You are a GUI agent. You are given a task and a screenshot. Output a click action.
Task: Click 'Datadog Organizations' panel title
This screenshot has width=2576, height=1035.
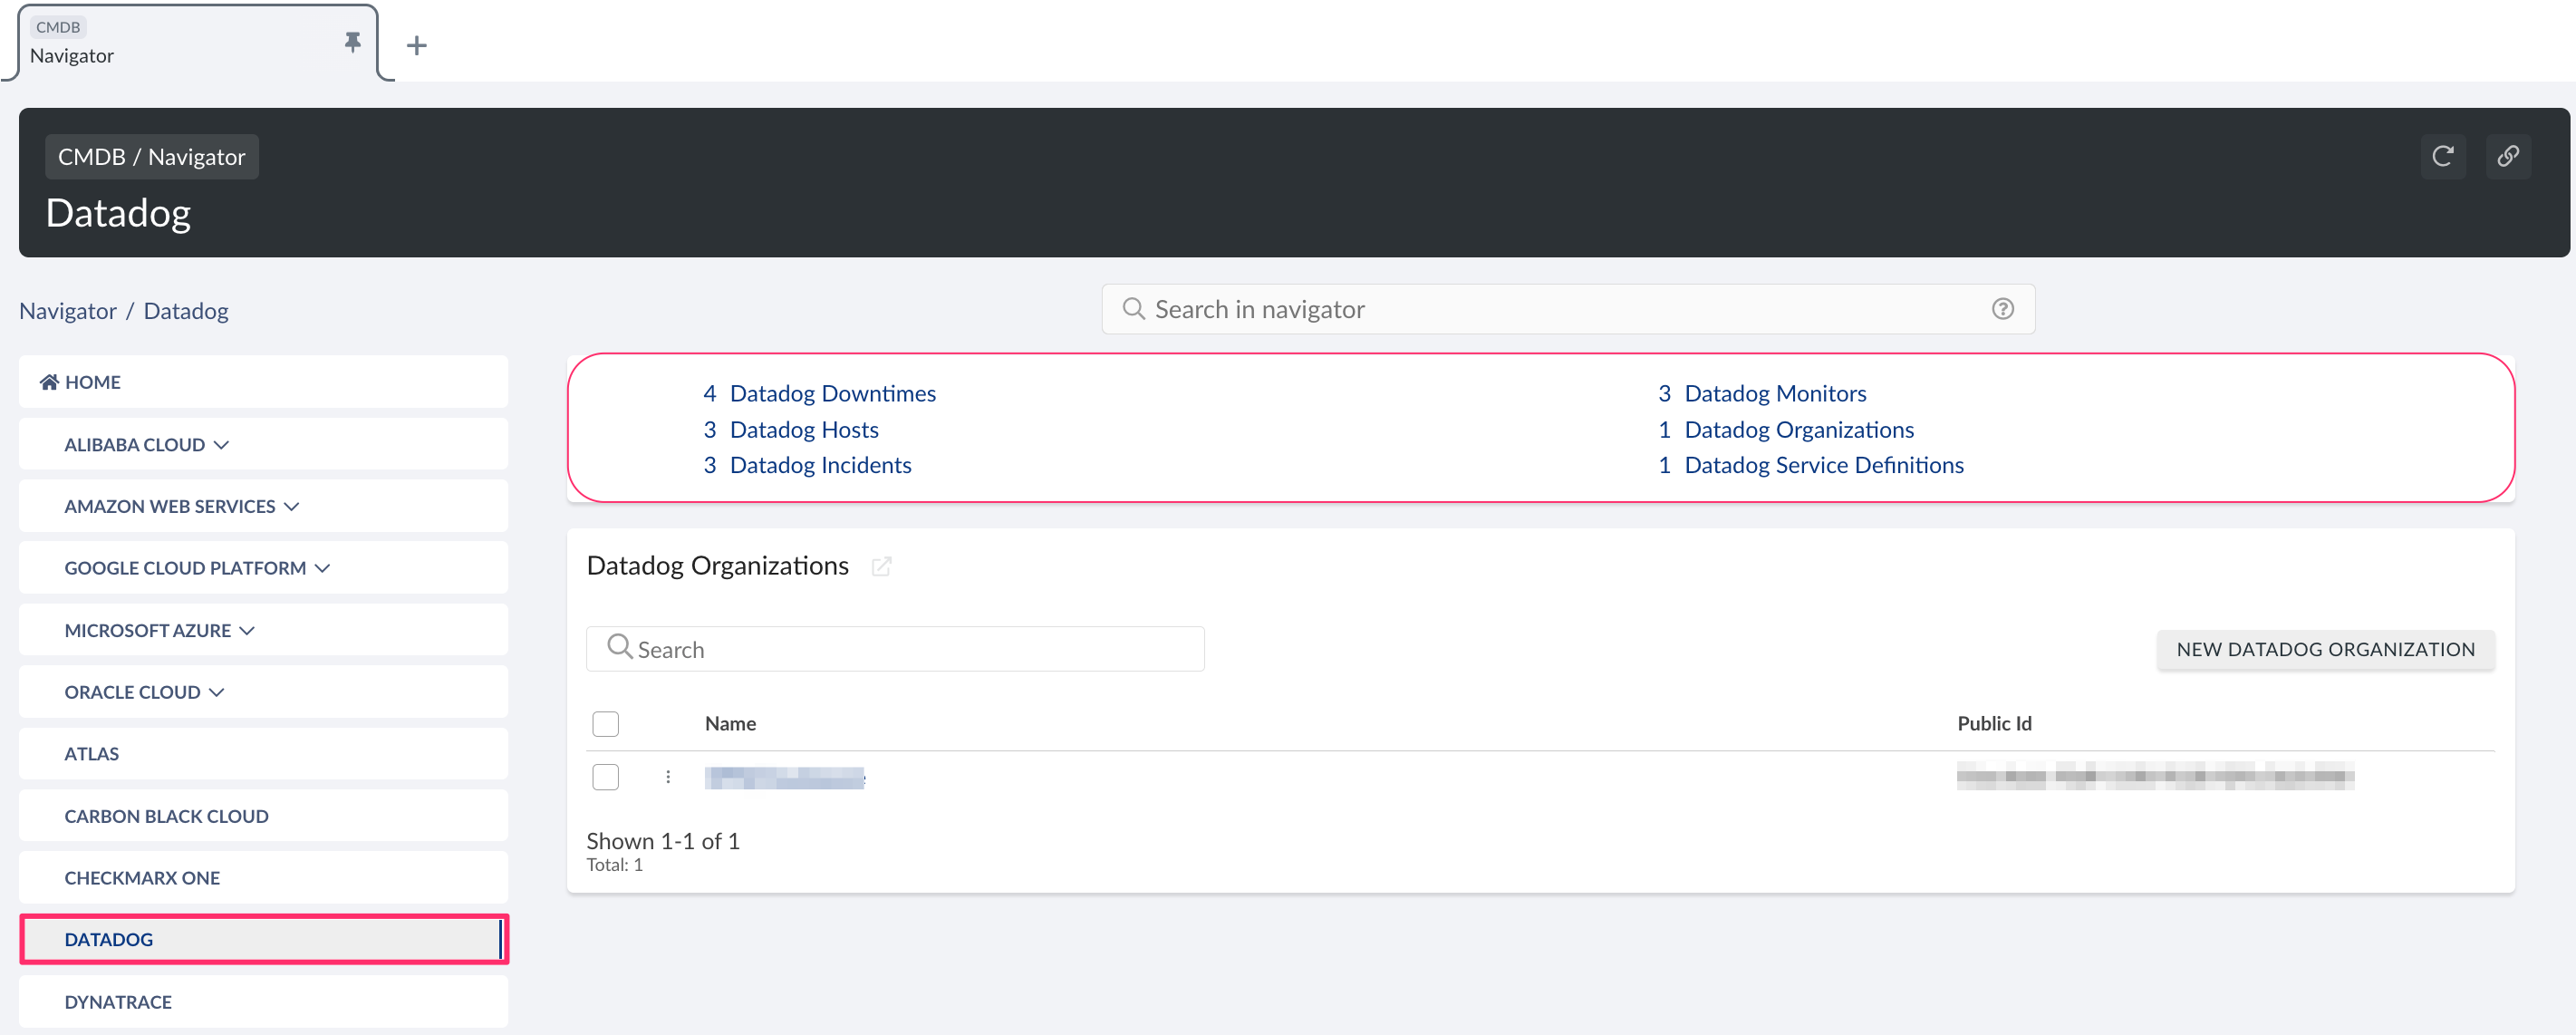coord(717,566)
